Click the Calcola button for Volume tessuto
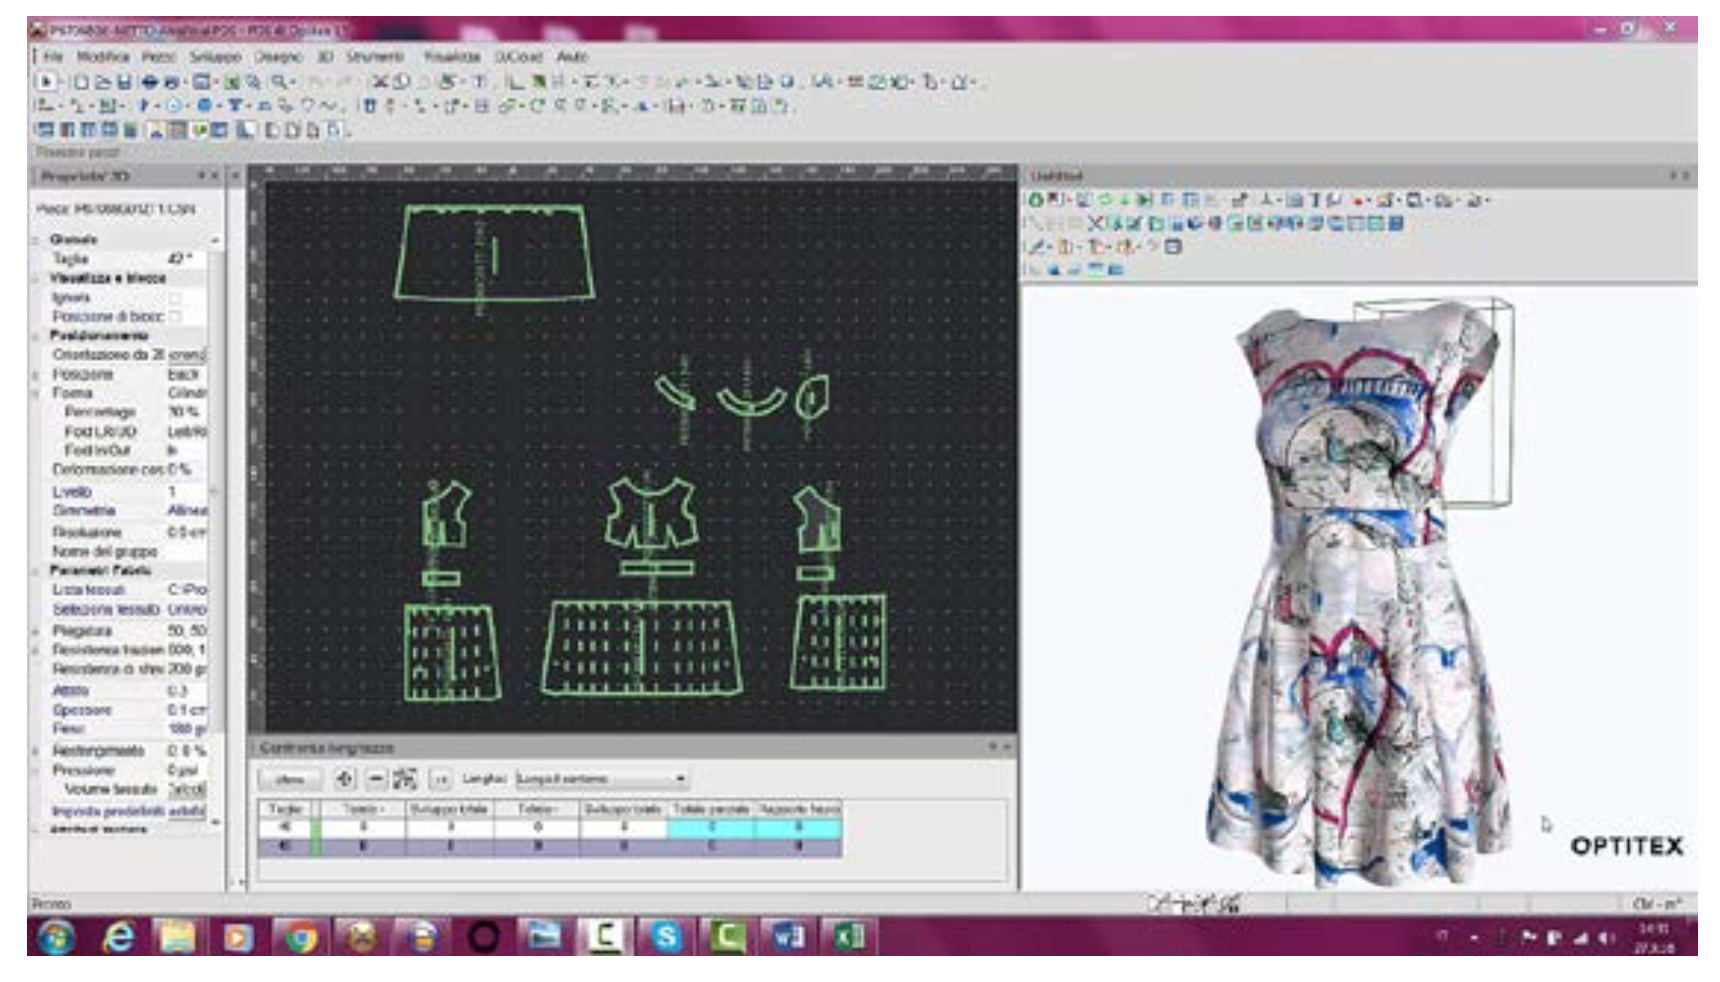The height and width of the screenshot is (982, 1720). [x=187, y=789]
